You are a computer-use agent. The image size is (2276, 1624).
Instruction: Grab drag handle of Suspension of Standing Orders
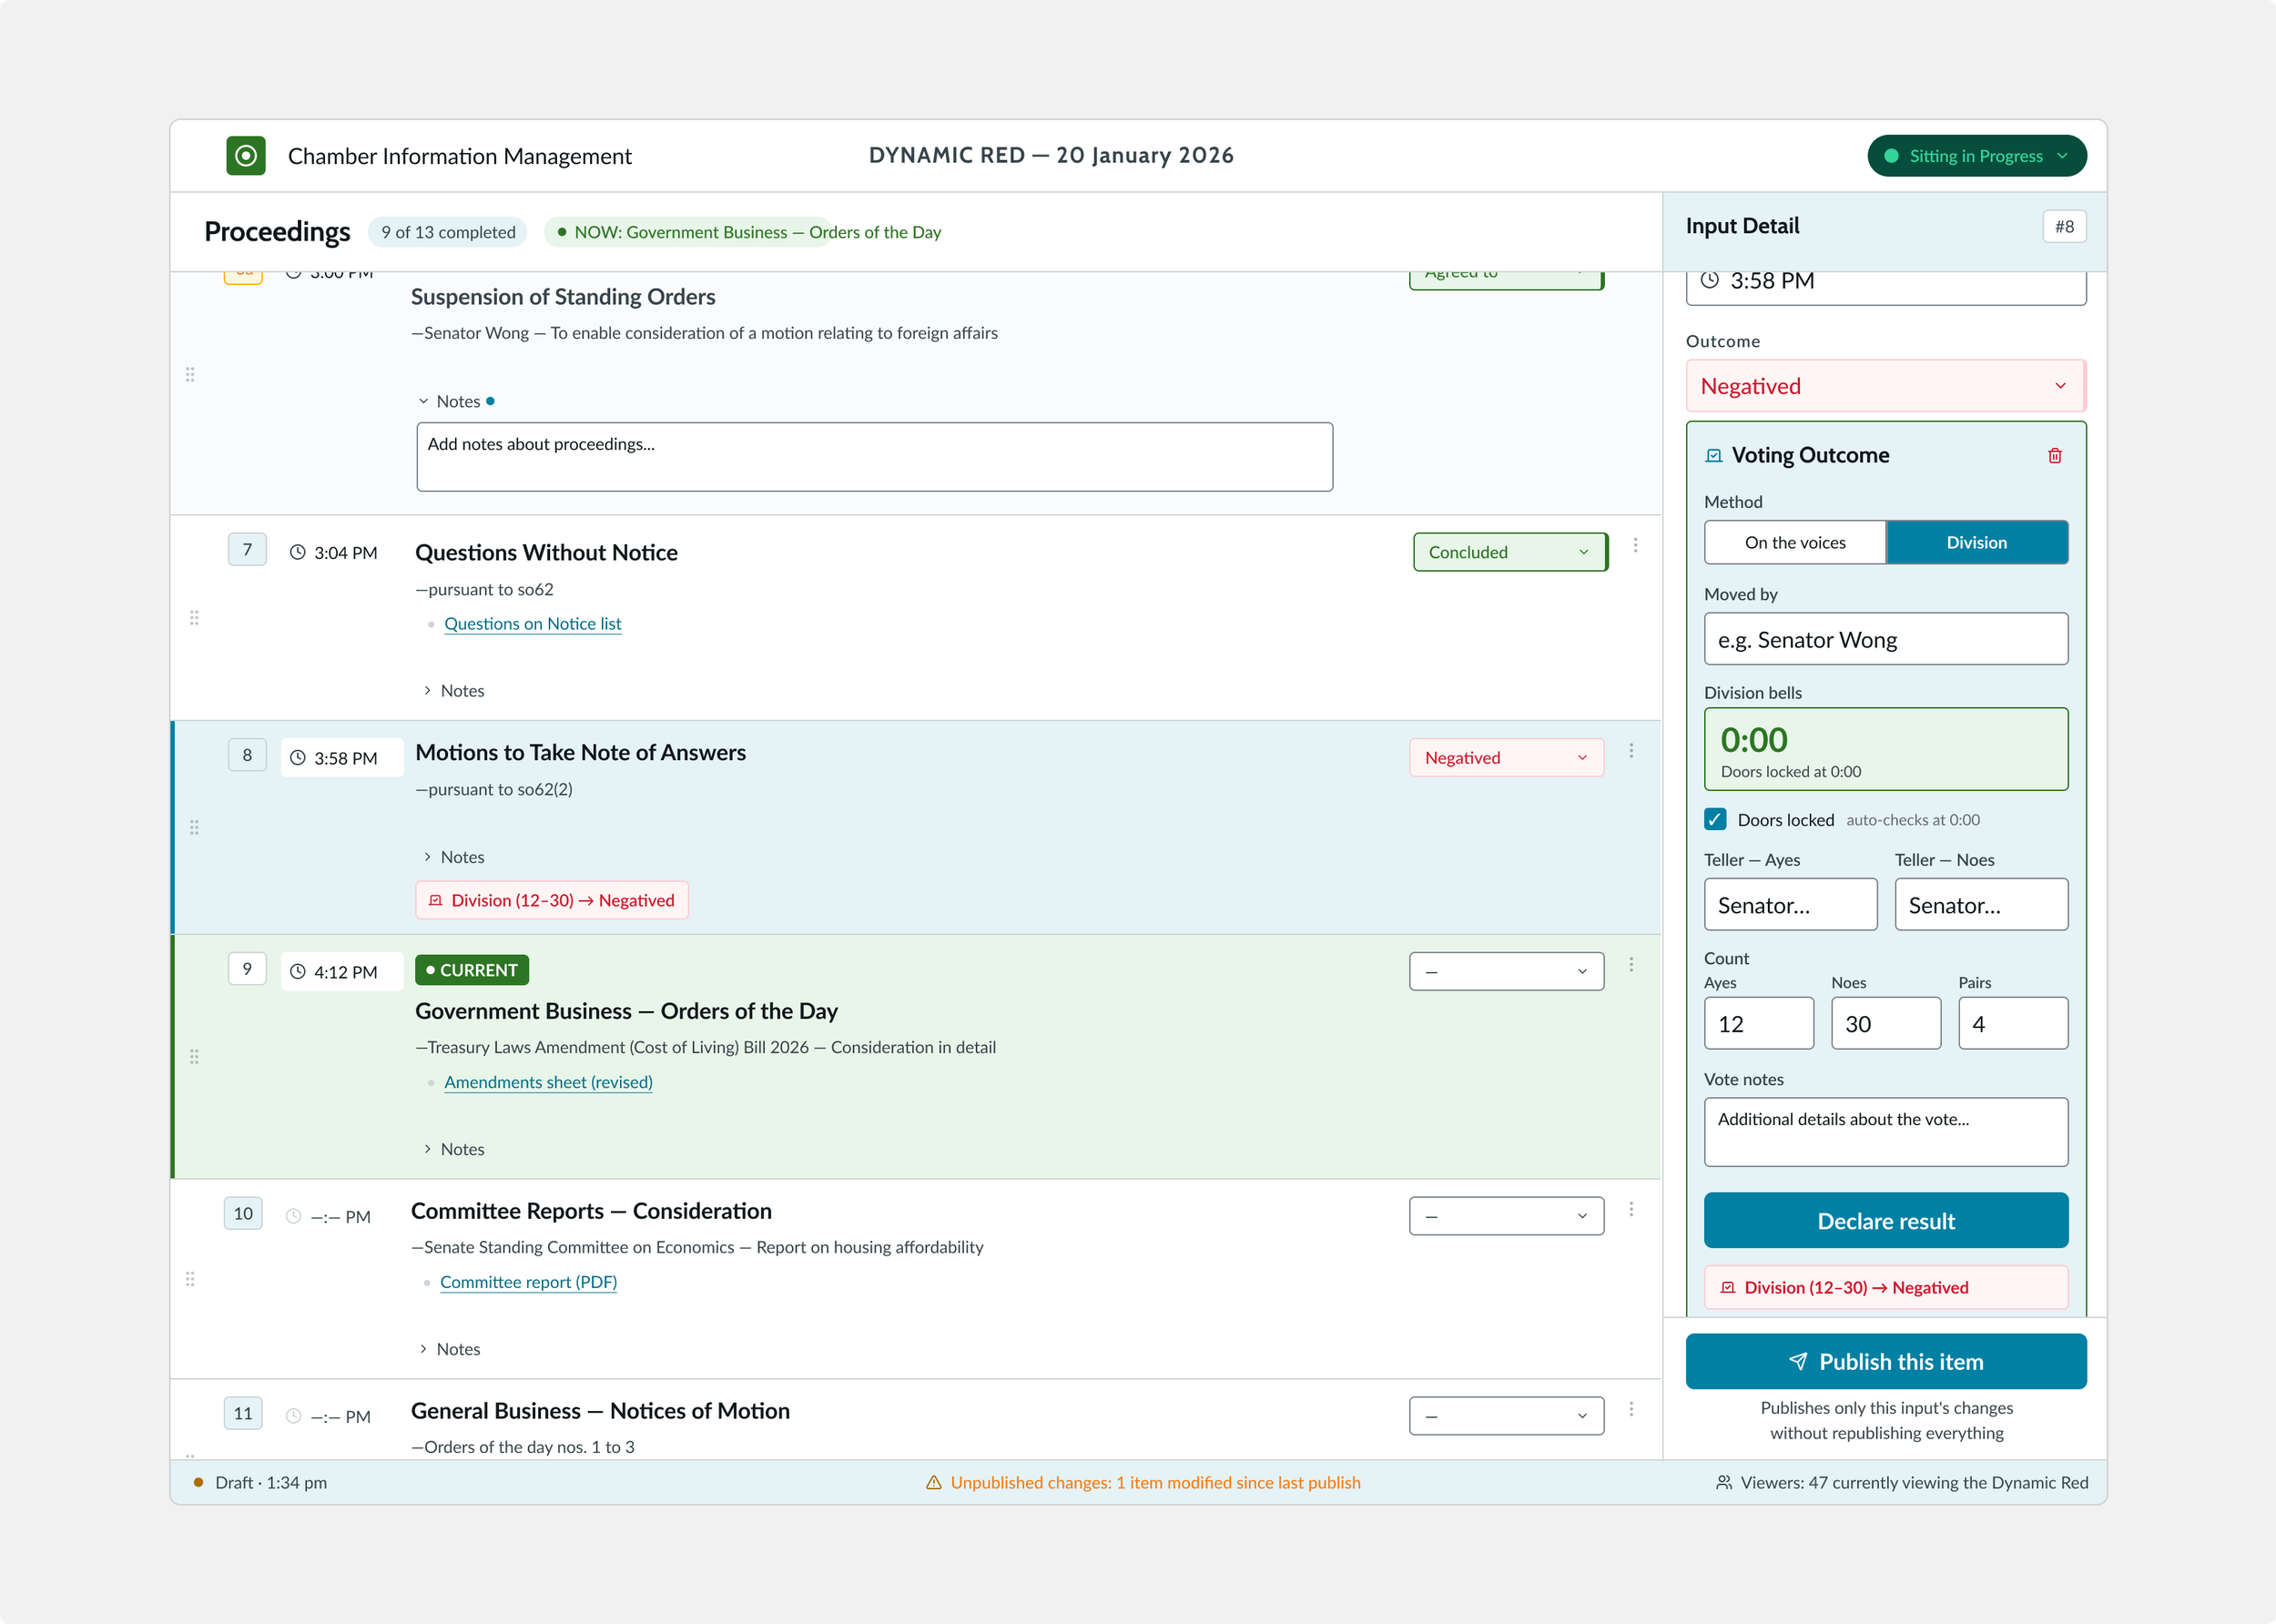click(190, 374)
